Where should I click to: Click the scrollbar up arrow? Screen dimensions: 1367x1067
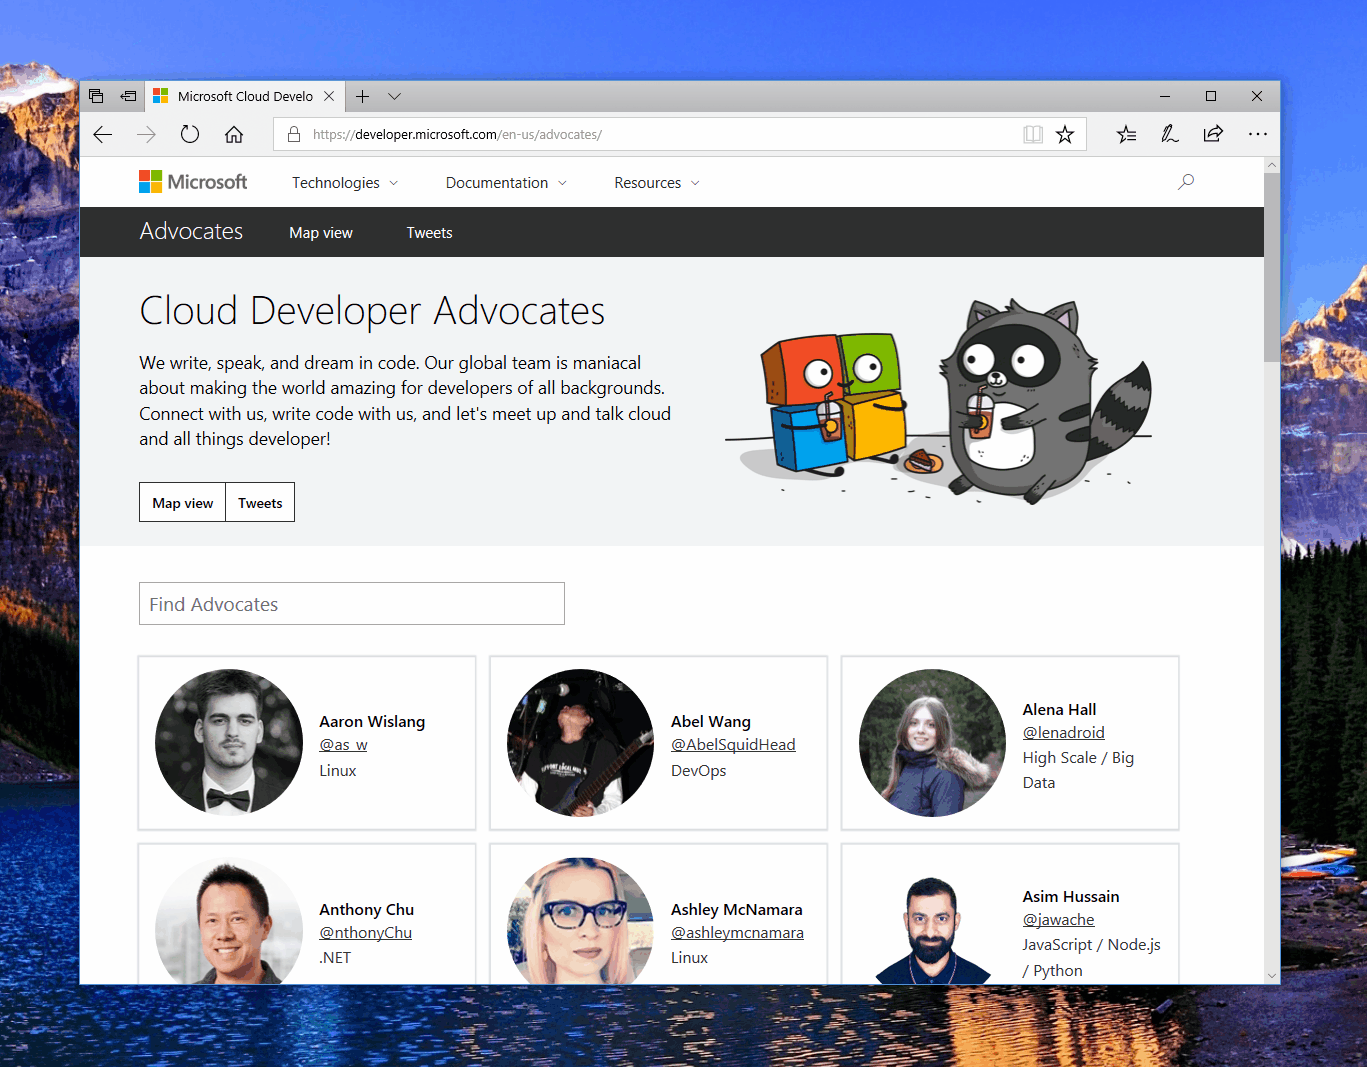tap(1271, 164)
